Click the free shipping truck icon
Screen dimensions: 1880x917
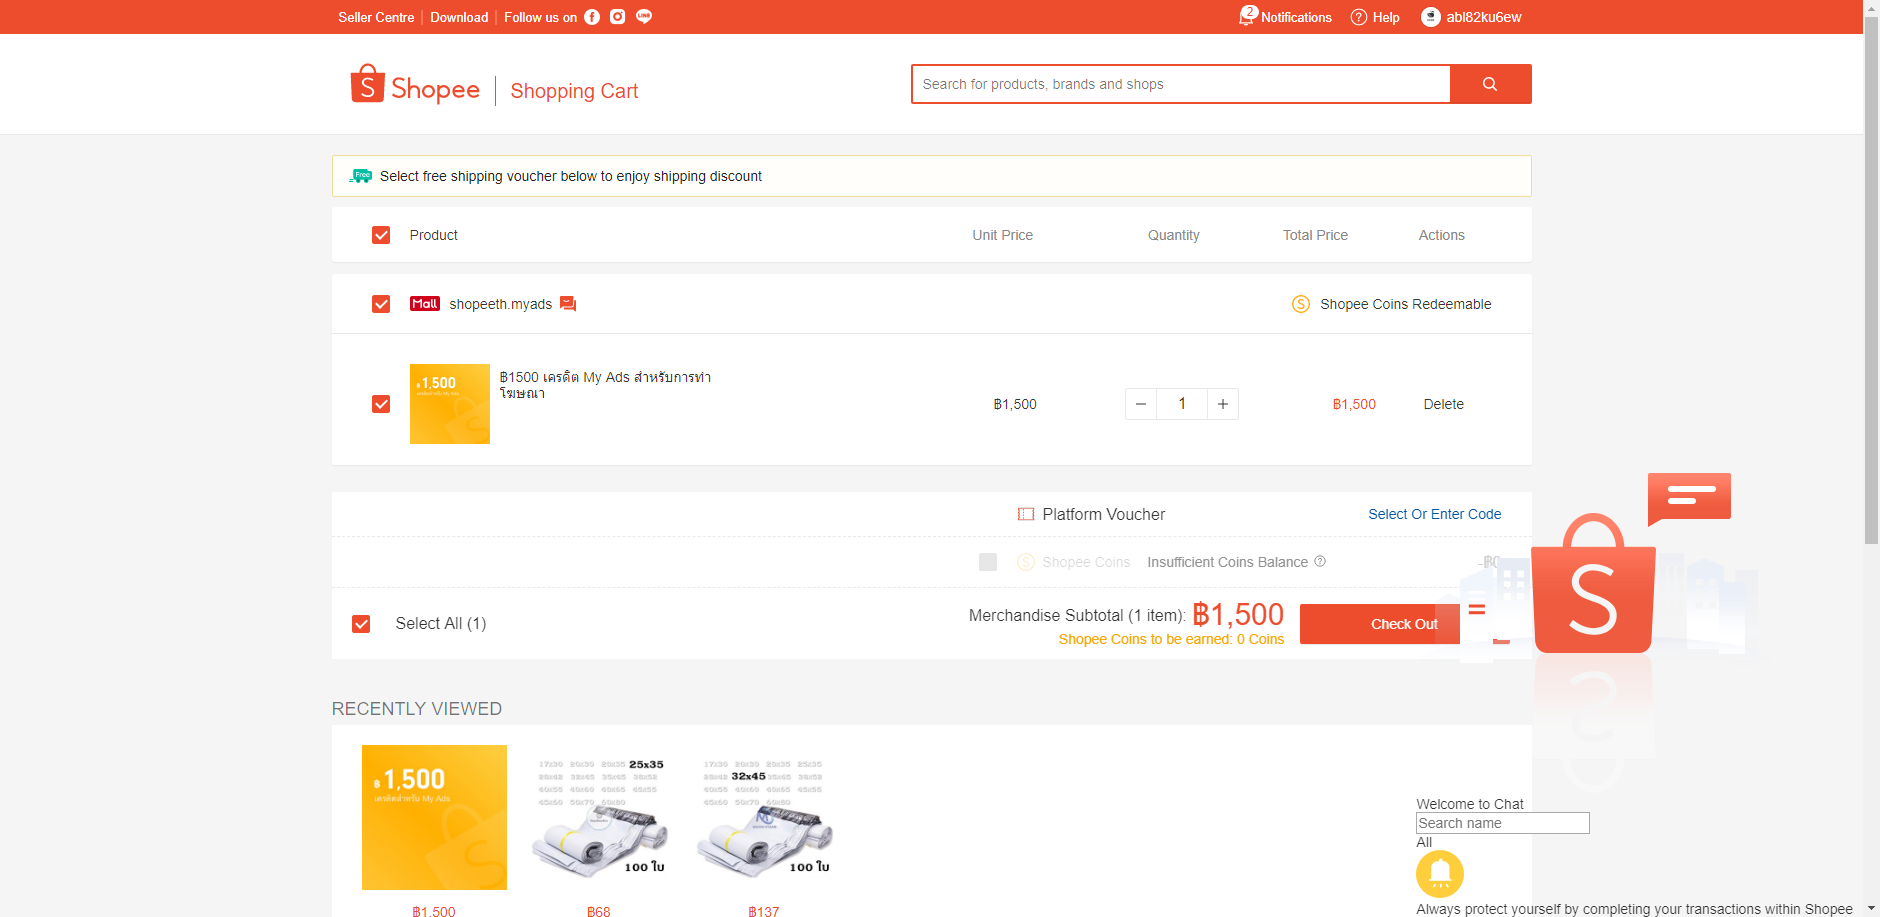[x=361, y=176]
